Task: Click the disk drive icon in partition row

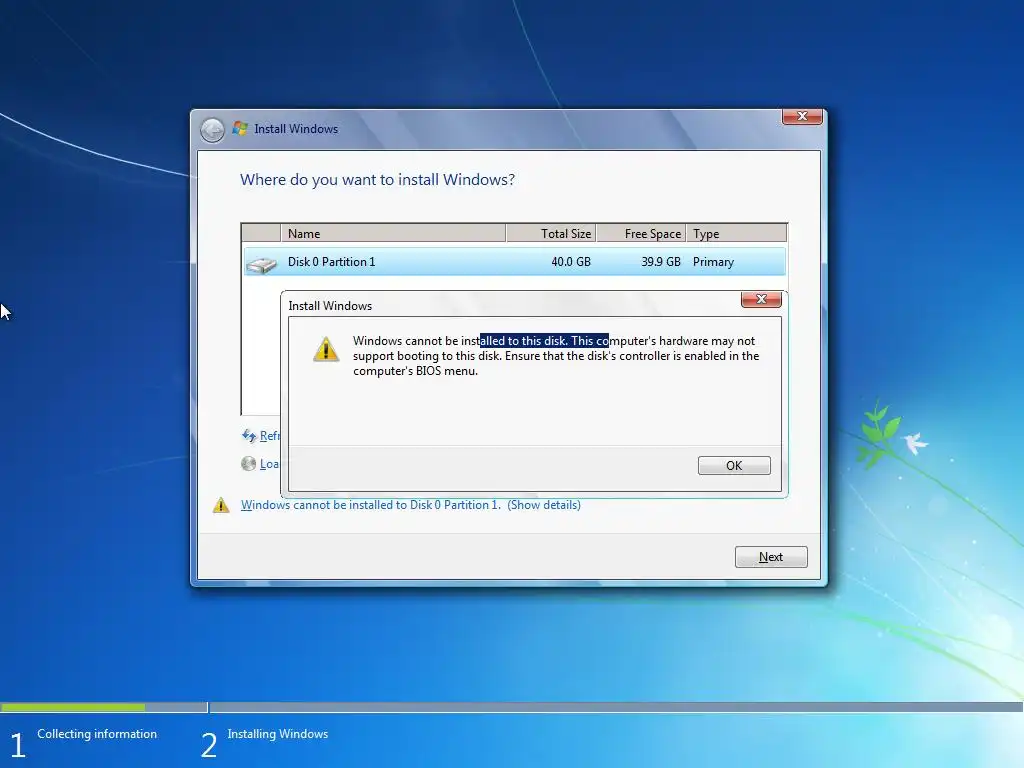Action: 262,264
